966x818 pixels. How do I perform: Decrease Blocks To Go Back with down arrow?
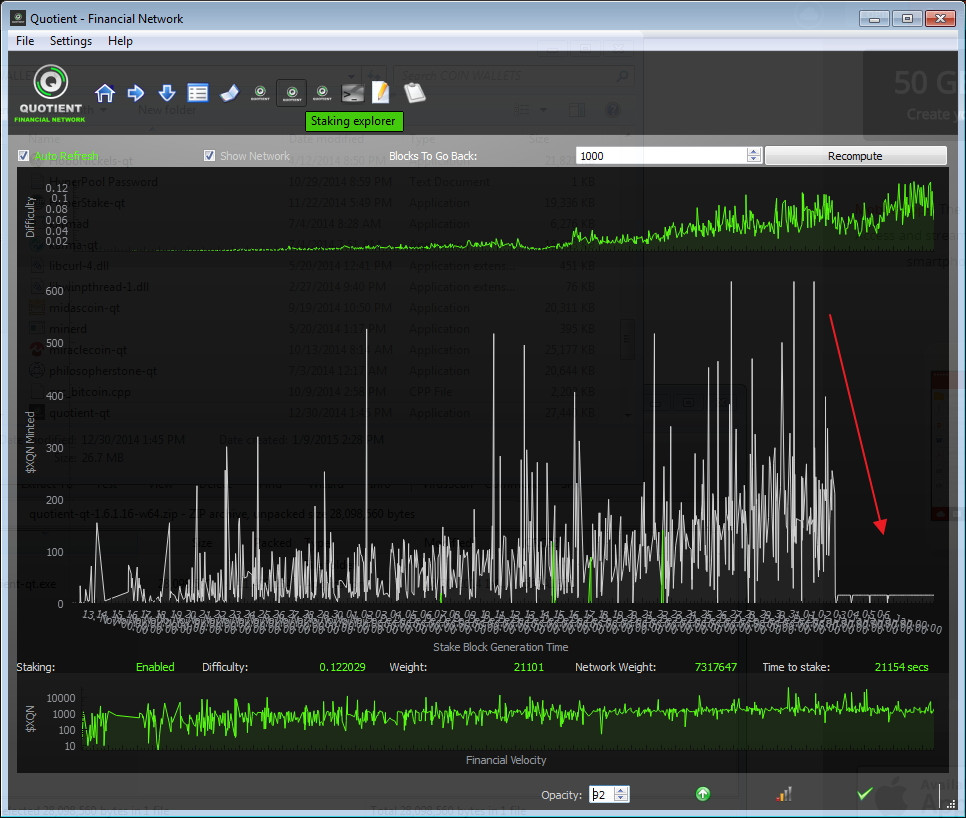[x=754, y=160]
